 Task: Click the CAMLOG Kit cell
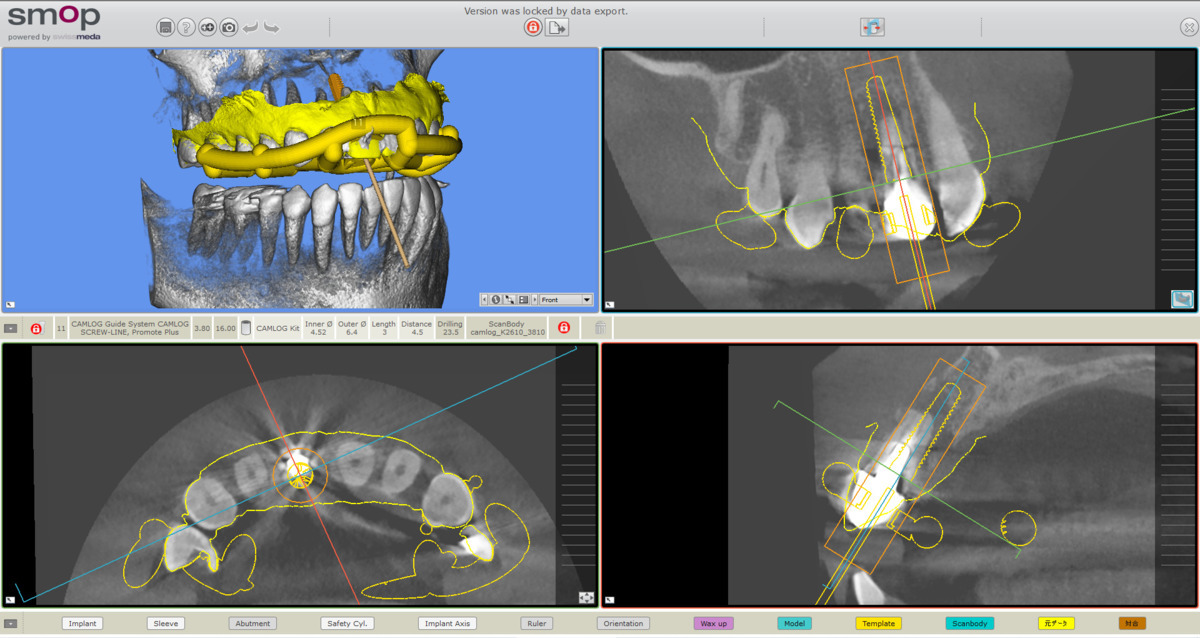[x=278, y=328]
